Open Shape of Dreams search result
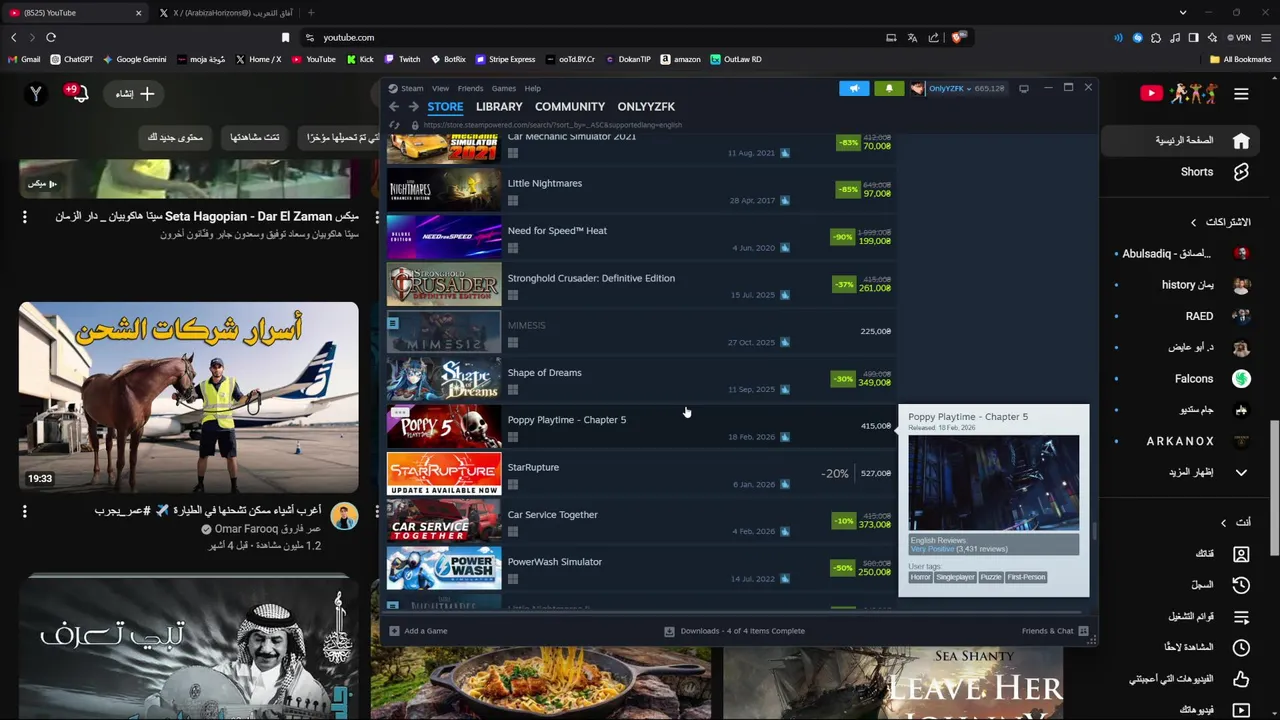 coord(640,380)
